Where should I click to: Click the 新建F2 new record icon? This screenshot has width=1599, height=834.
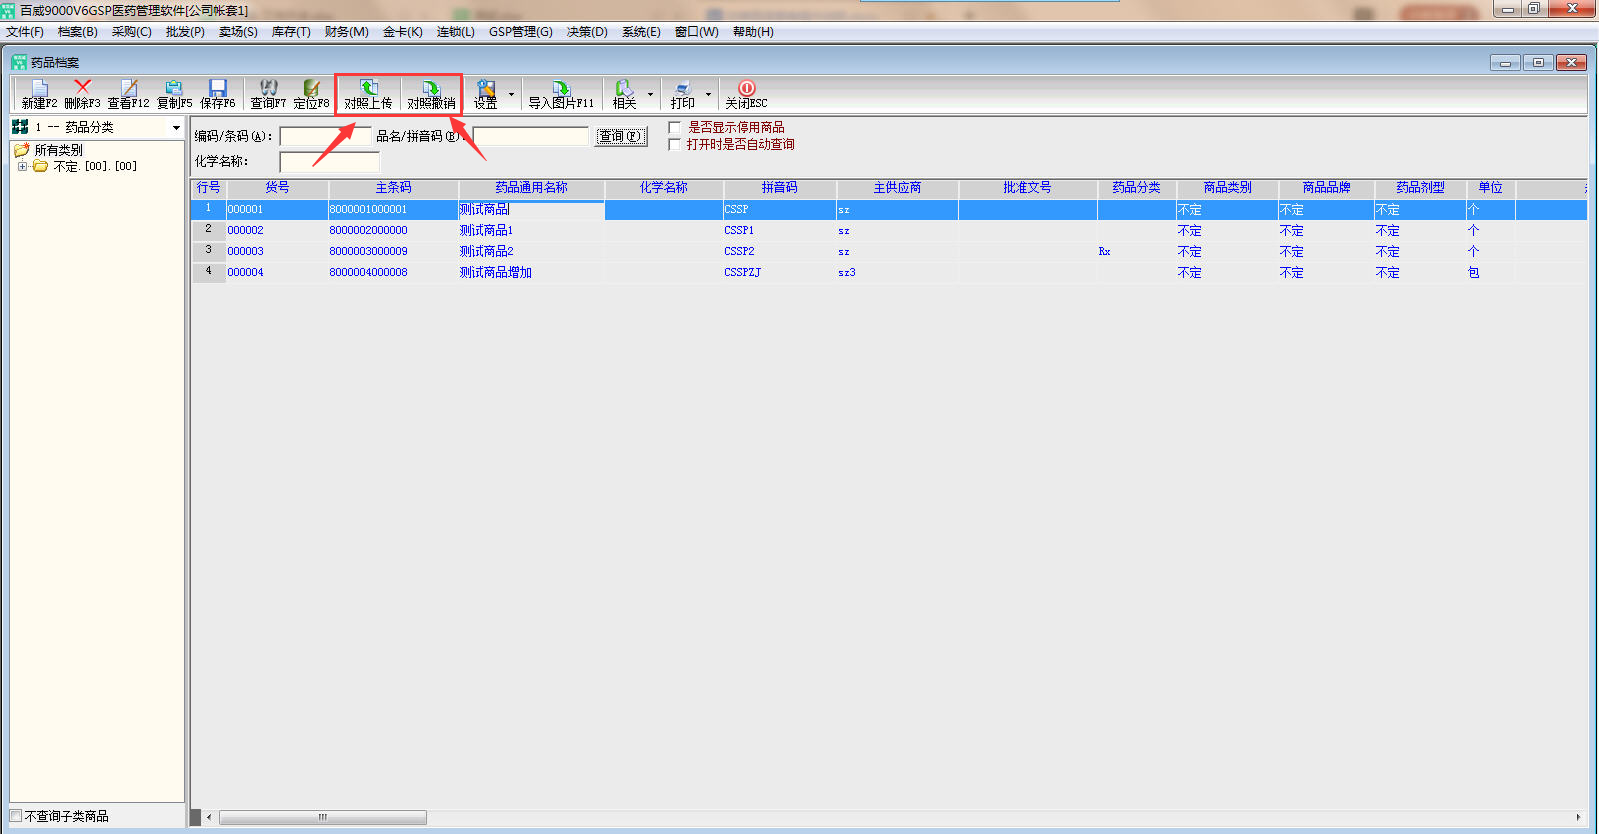(x=39, y=89)
